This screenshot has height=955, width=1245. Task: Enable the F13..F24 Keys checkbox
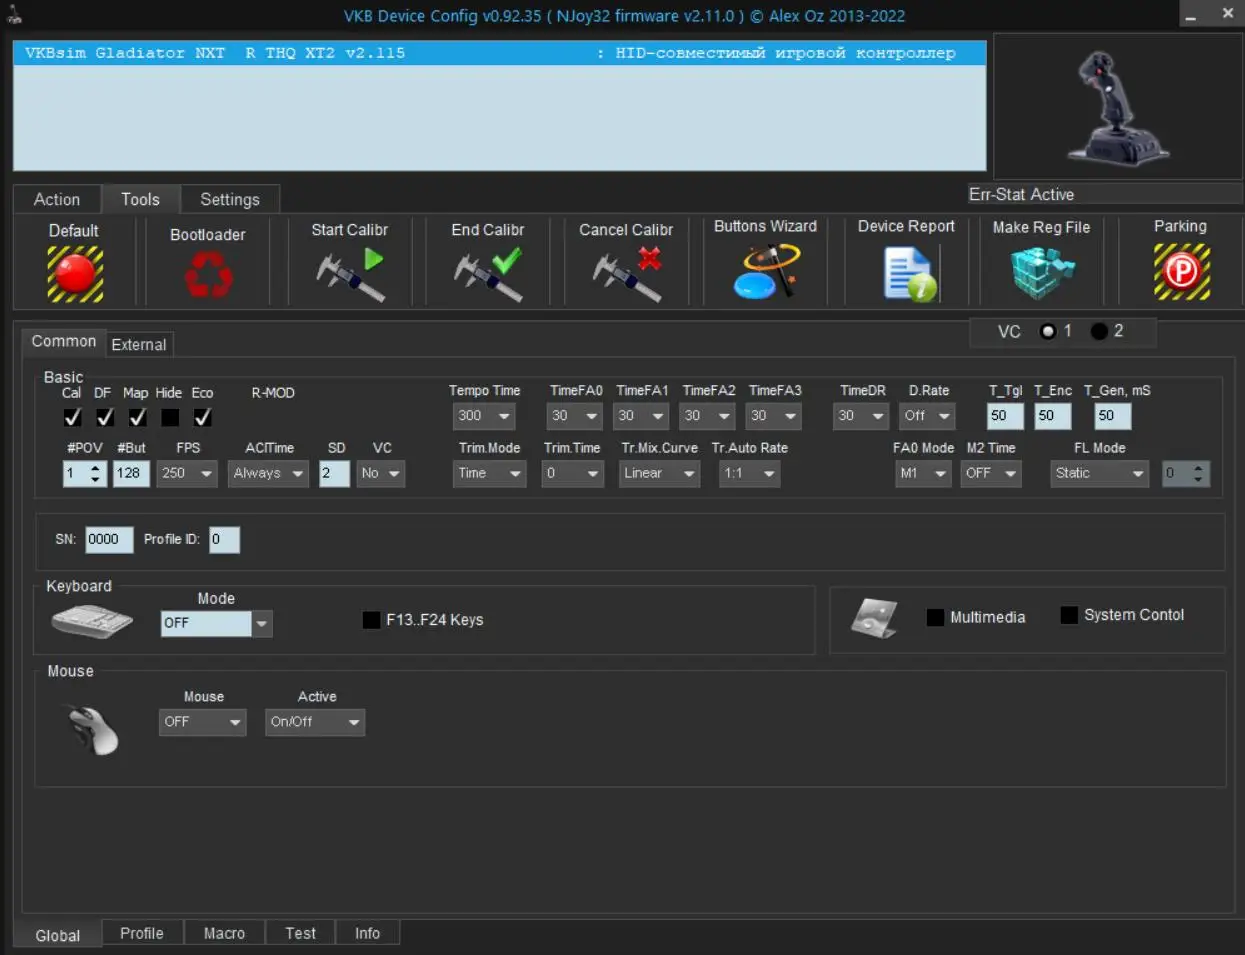[x=372, y=620]
